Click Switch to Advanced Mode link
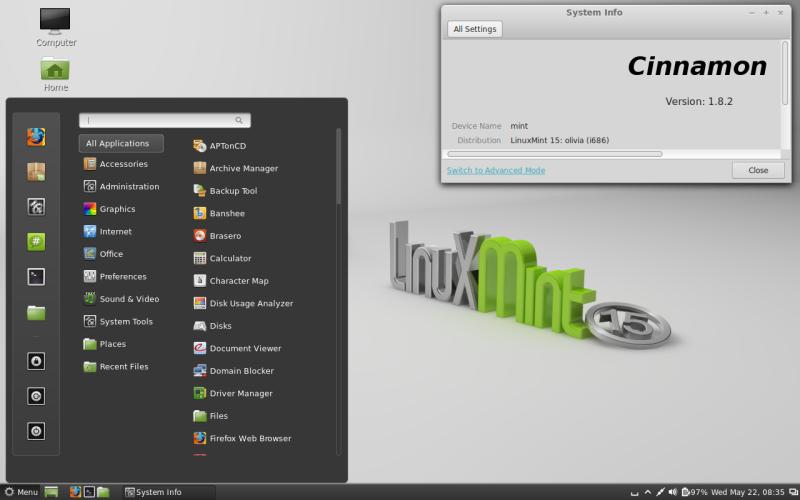This screenshot has height=500, width=800. pyautogui.click(x=496, y=170)
